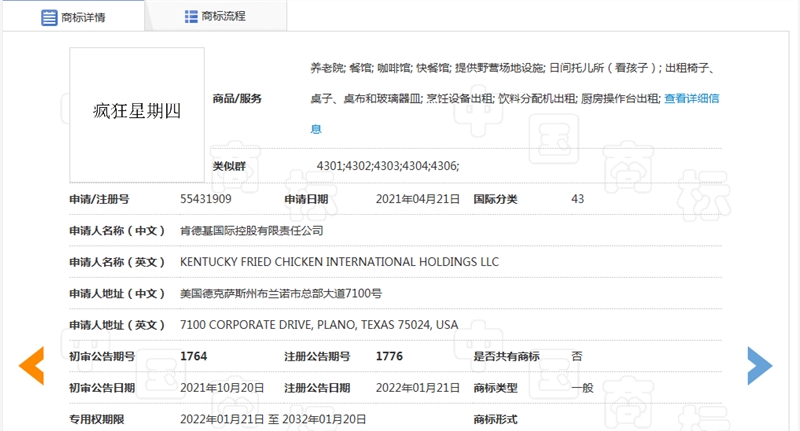Click the 申请人名称（中文） label
This screenshot has width=800, height=431.
tap(117, 231)
